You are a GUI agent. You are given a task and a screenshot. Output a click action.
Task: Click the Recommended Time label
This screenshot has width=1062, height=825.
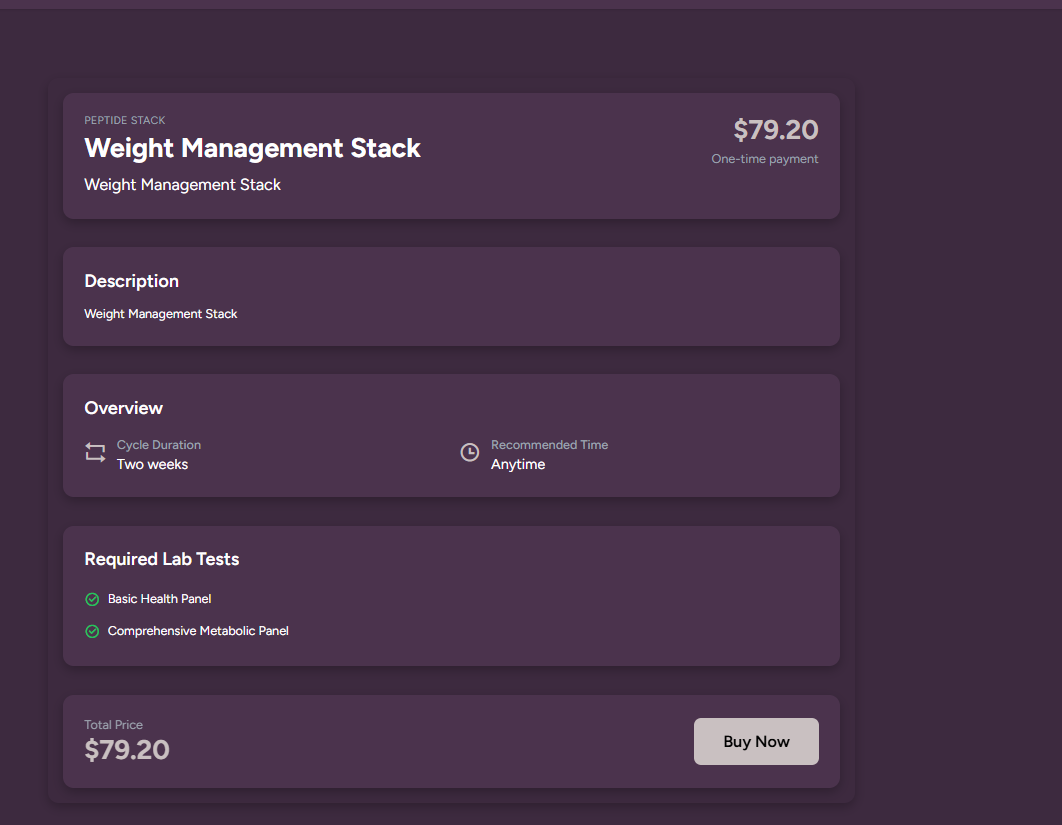tap(549, 445)
